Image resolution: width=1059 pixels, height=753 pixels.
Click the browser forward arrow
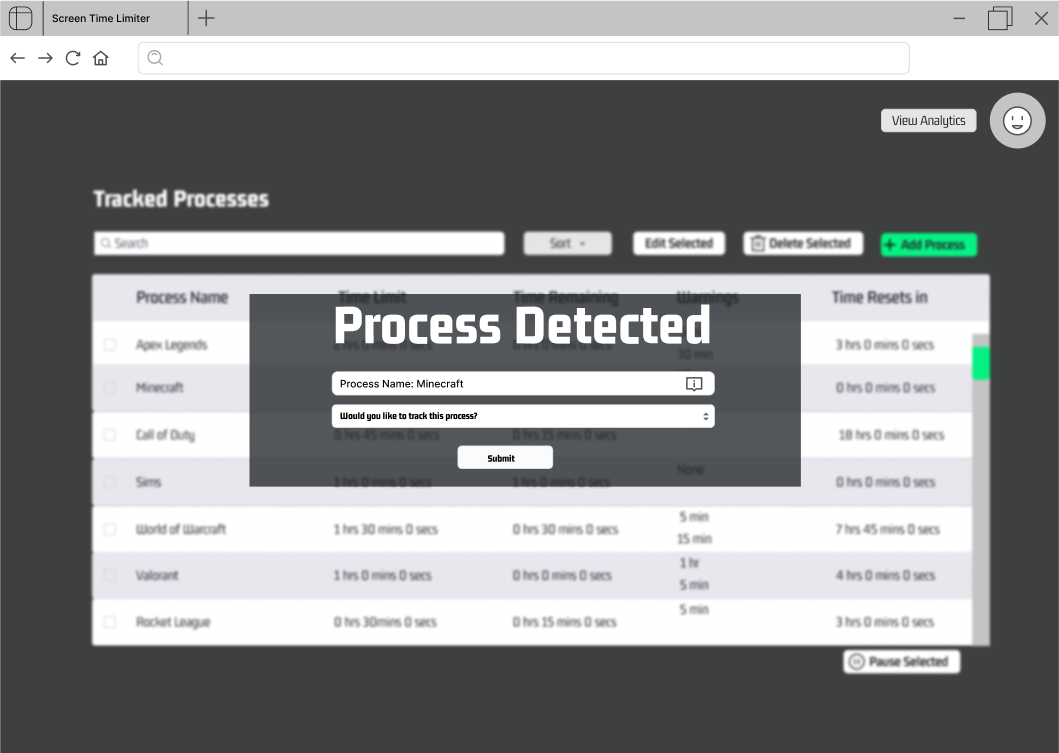pyautogui.click(x=45, y=58)
